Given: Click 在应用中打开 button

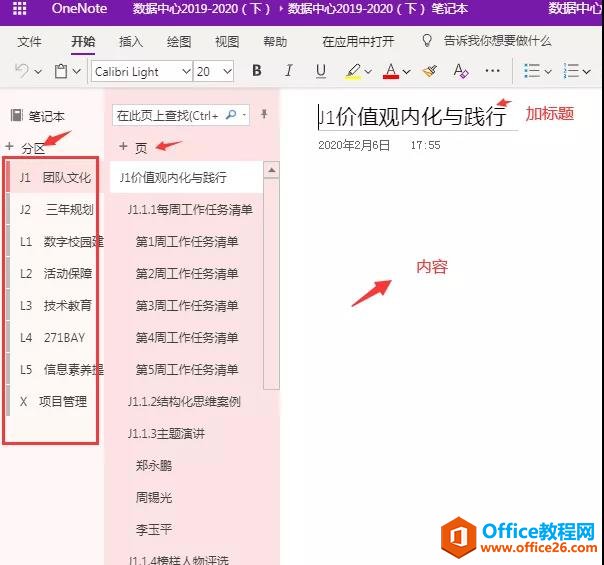Looking at the screenshot, I should point(358,41).
